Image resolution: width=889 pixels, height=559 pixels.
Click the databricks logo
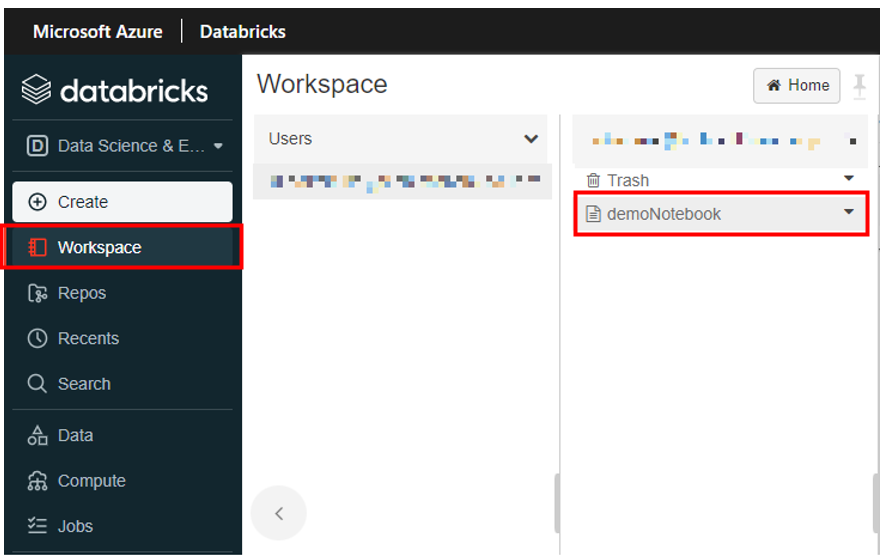[115, 90]
